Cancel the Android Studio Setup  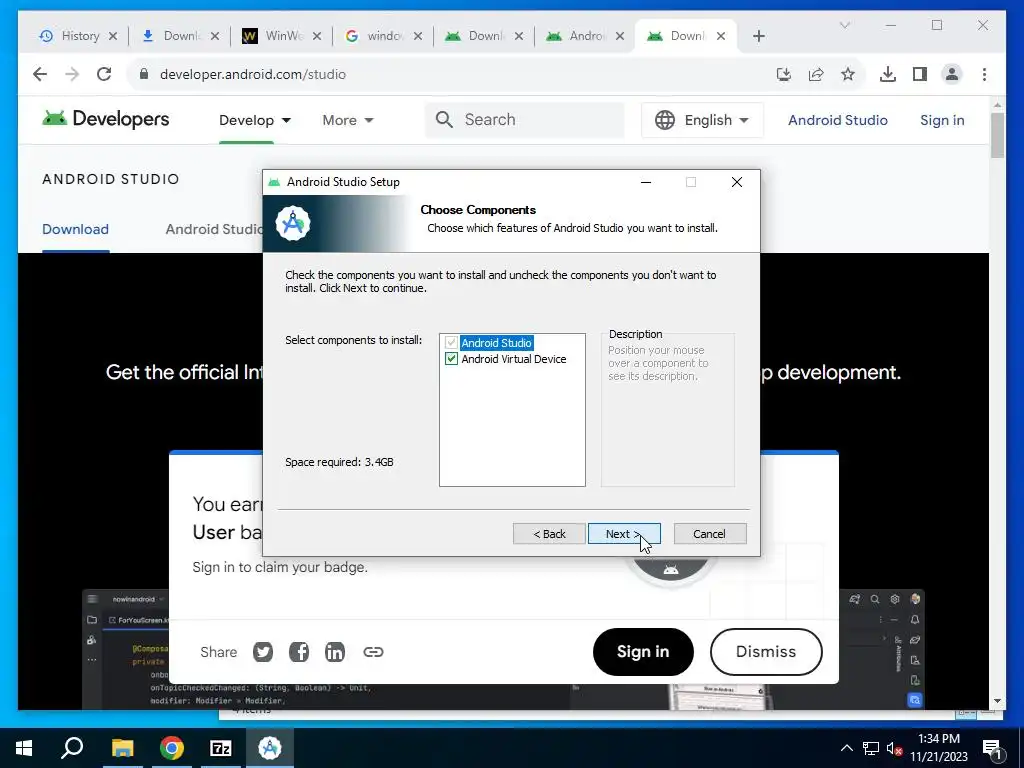tap(709, 534)
